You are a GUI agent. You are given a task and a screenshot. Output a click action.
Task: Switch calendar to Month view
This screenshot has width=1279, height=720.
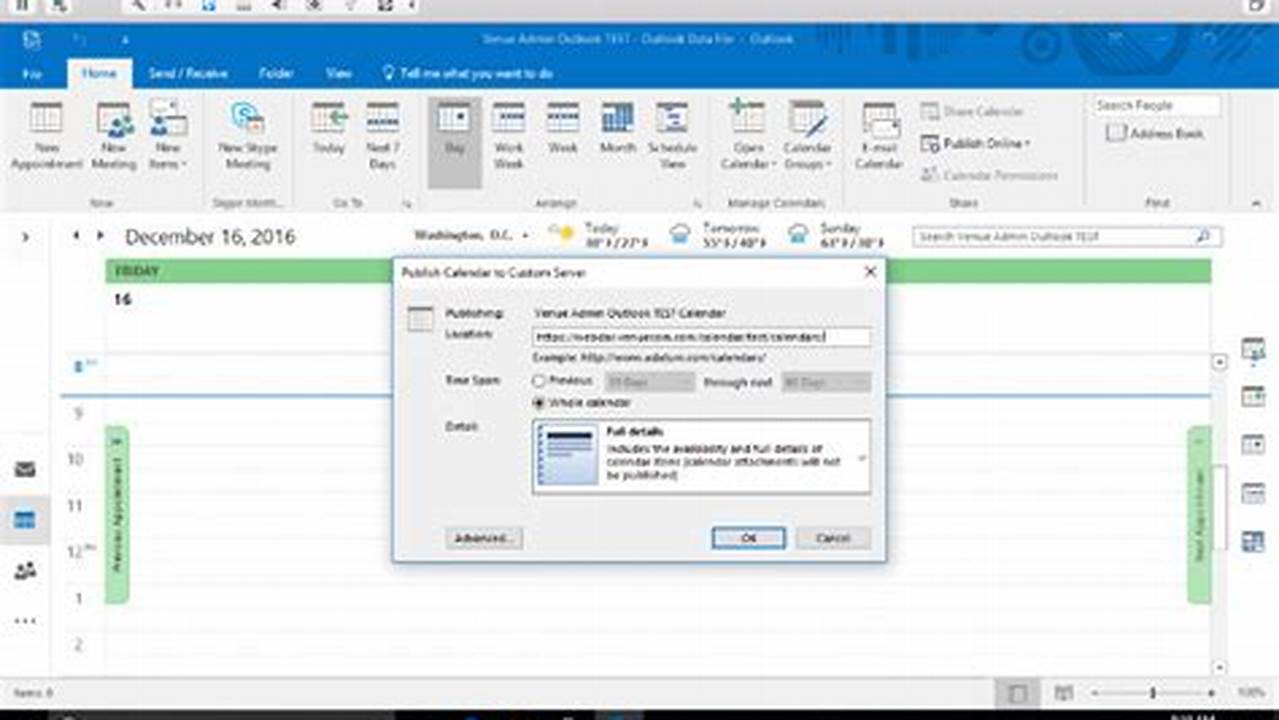coord(617,135)
